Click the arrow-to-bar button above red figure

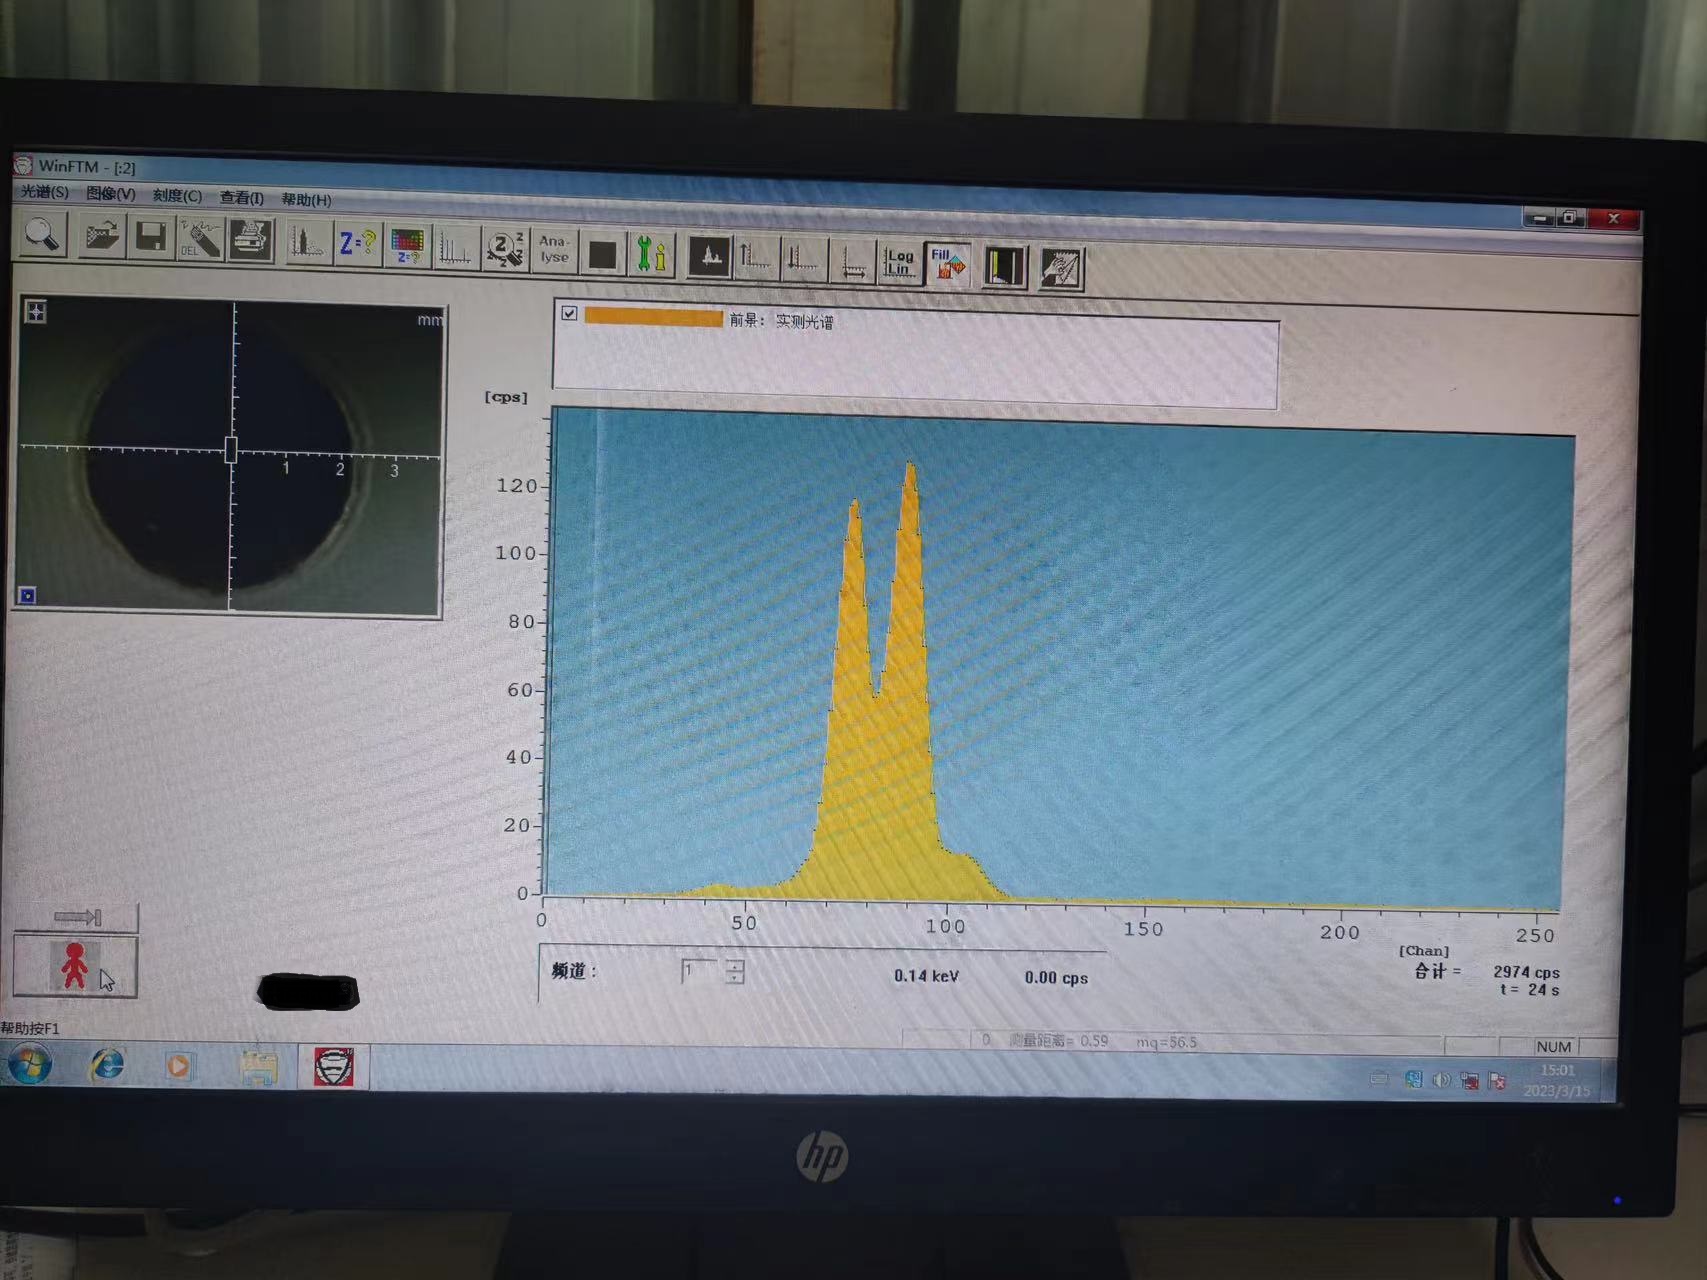point(77,917)
